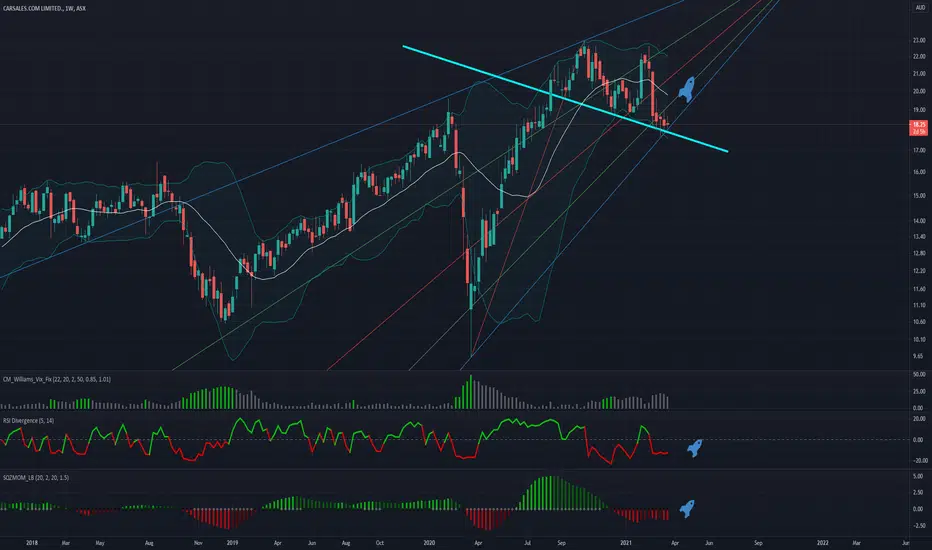
Task: Click the 9.65 price scale value
Action: pos(919,356)
